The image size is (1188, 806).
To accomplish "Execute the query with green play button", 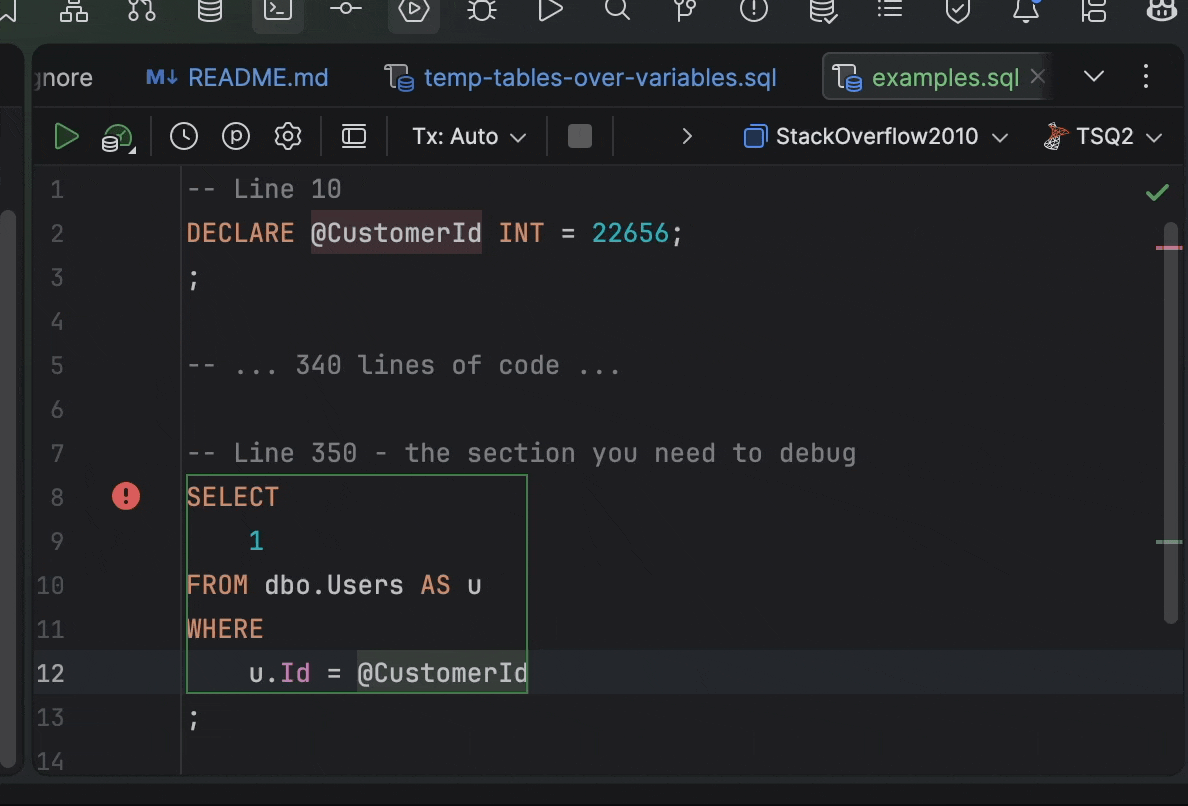I will coord(67,137).
